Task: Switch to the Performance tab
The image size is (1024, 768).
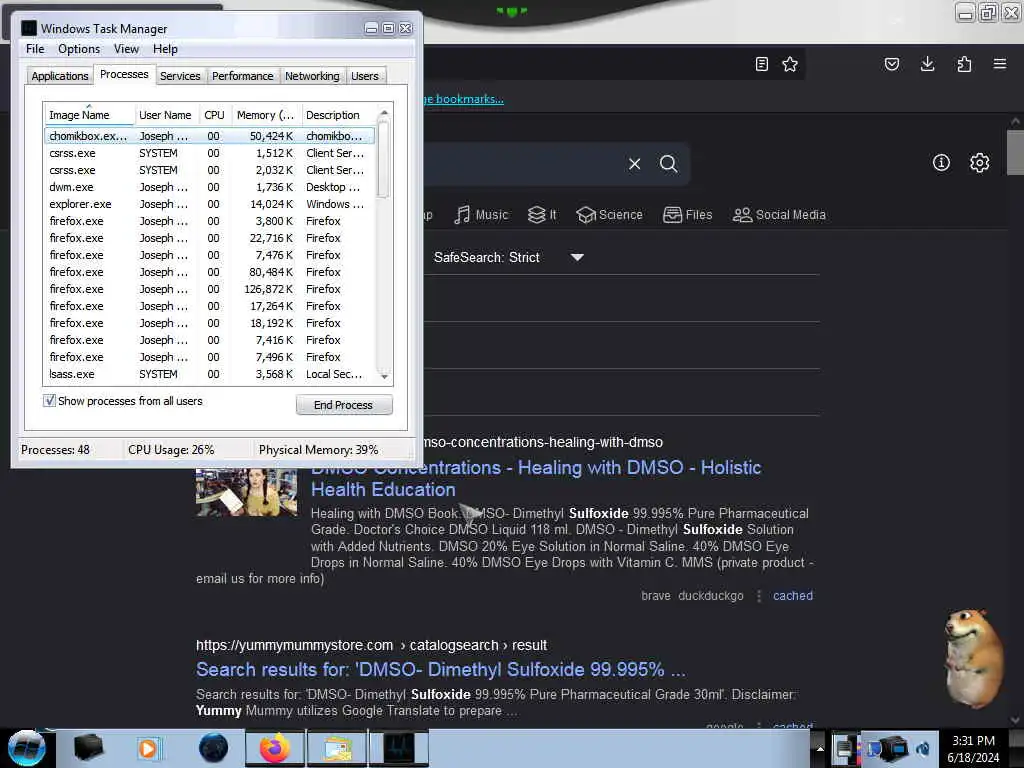Action: coord(242,76)
